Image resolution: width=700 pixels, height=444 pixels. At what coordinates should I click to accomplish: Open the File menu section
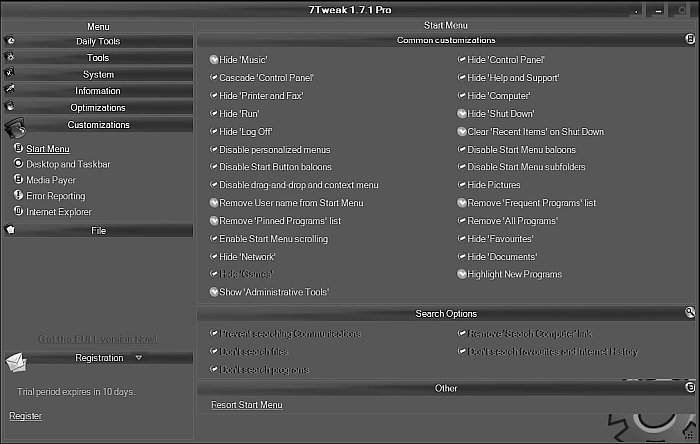click(98, 230)
